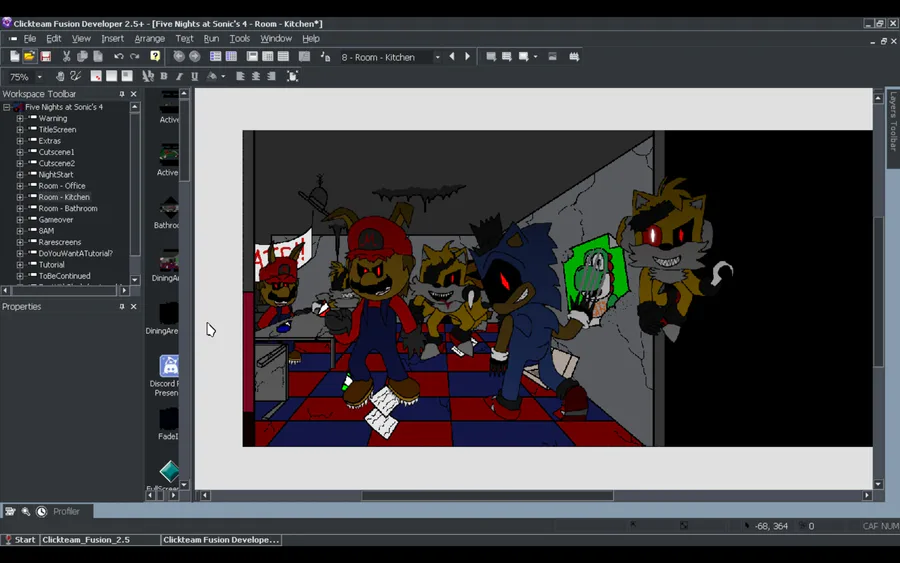The width and height of the screenshot is (900, 563).
Task: Save the project with the floppy icon
Action: [x=45, y=56]
